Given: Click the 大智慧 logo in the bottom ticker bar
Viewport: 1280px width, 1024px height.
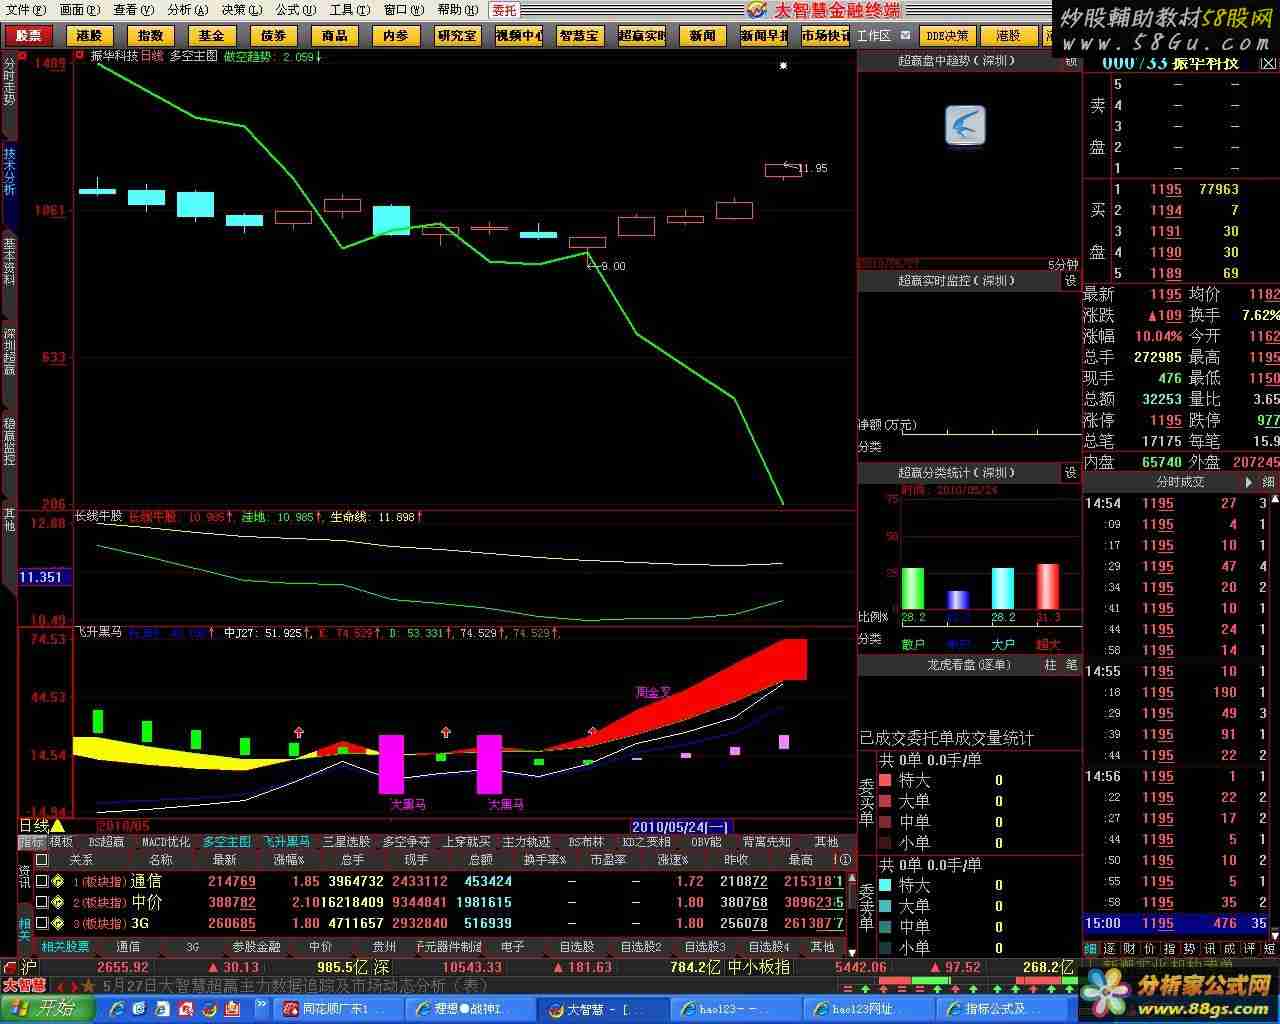Looking at the screenshot, I should coord(23,986).
